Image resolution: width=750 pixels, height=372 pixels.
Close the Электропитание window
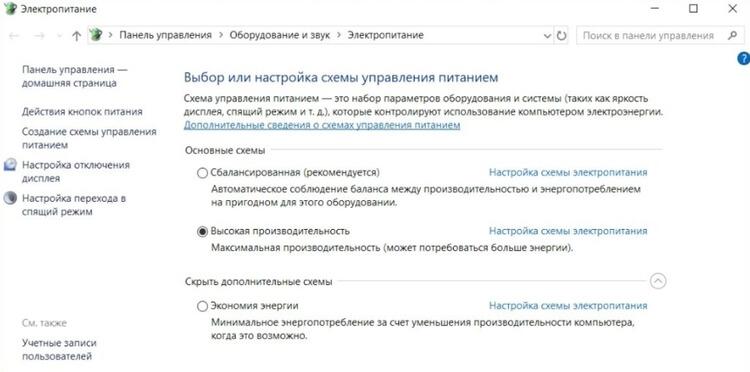[x=732, y=9]
